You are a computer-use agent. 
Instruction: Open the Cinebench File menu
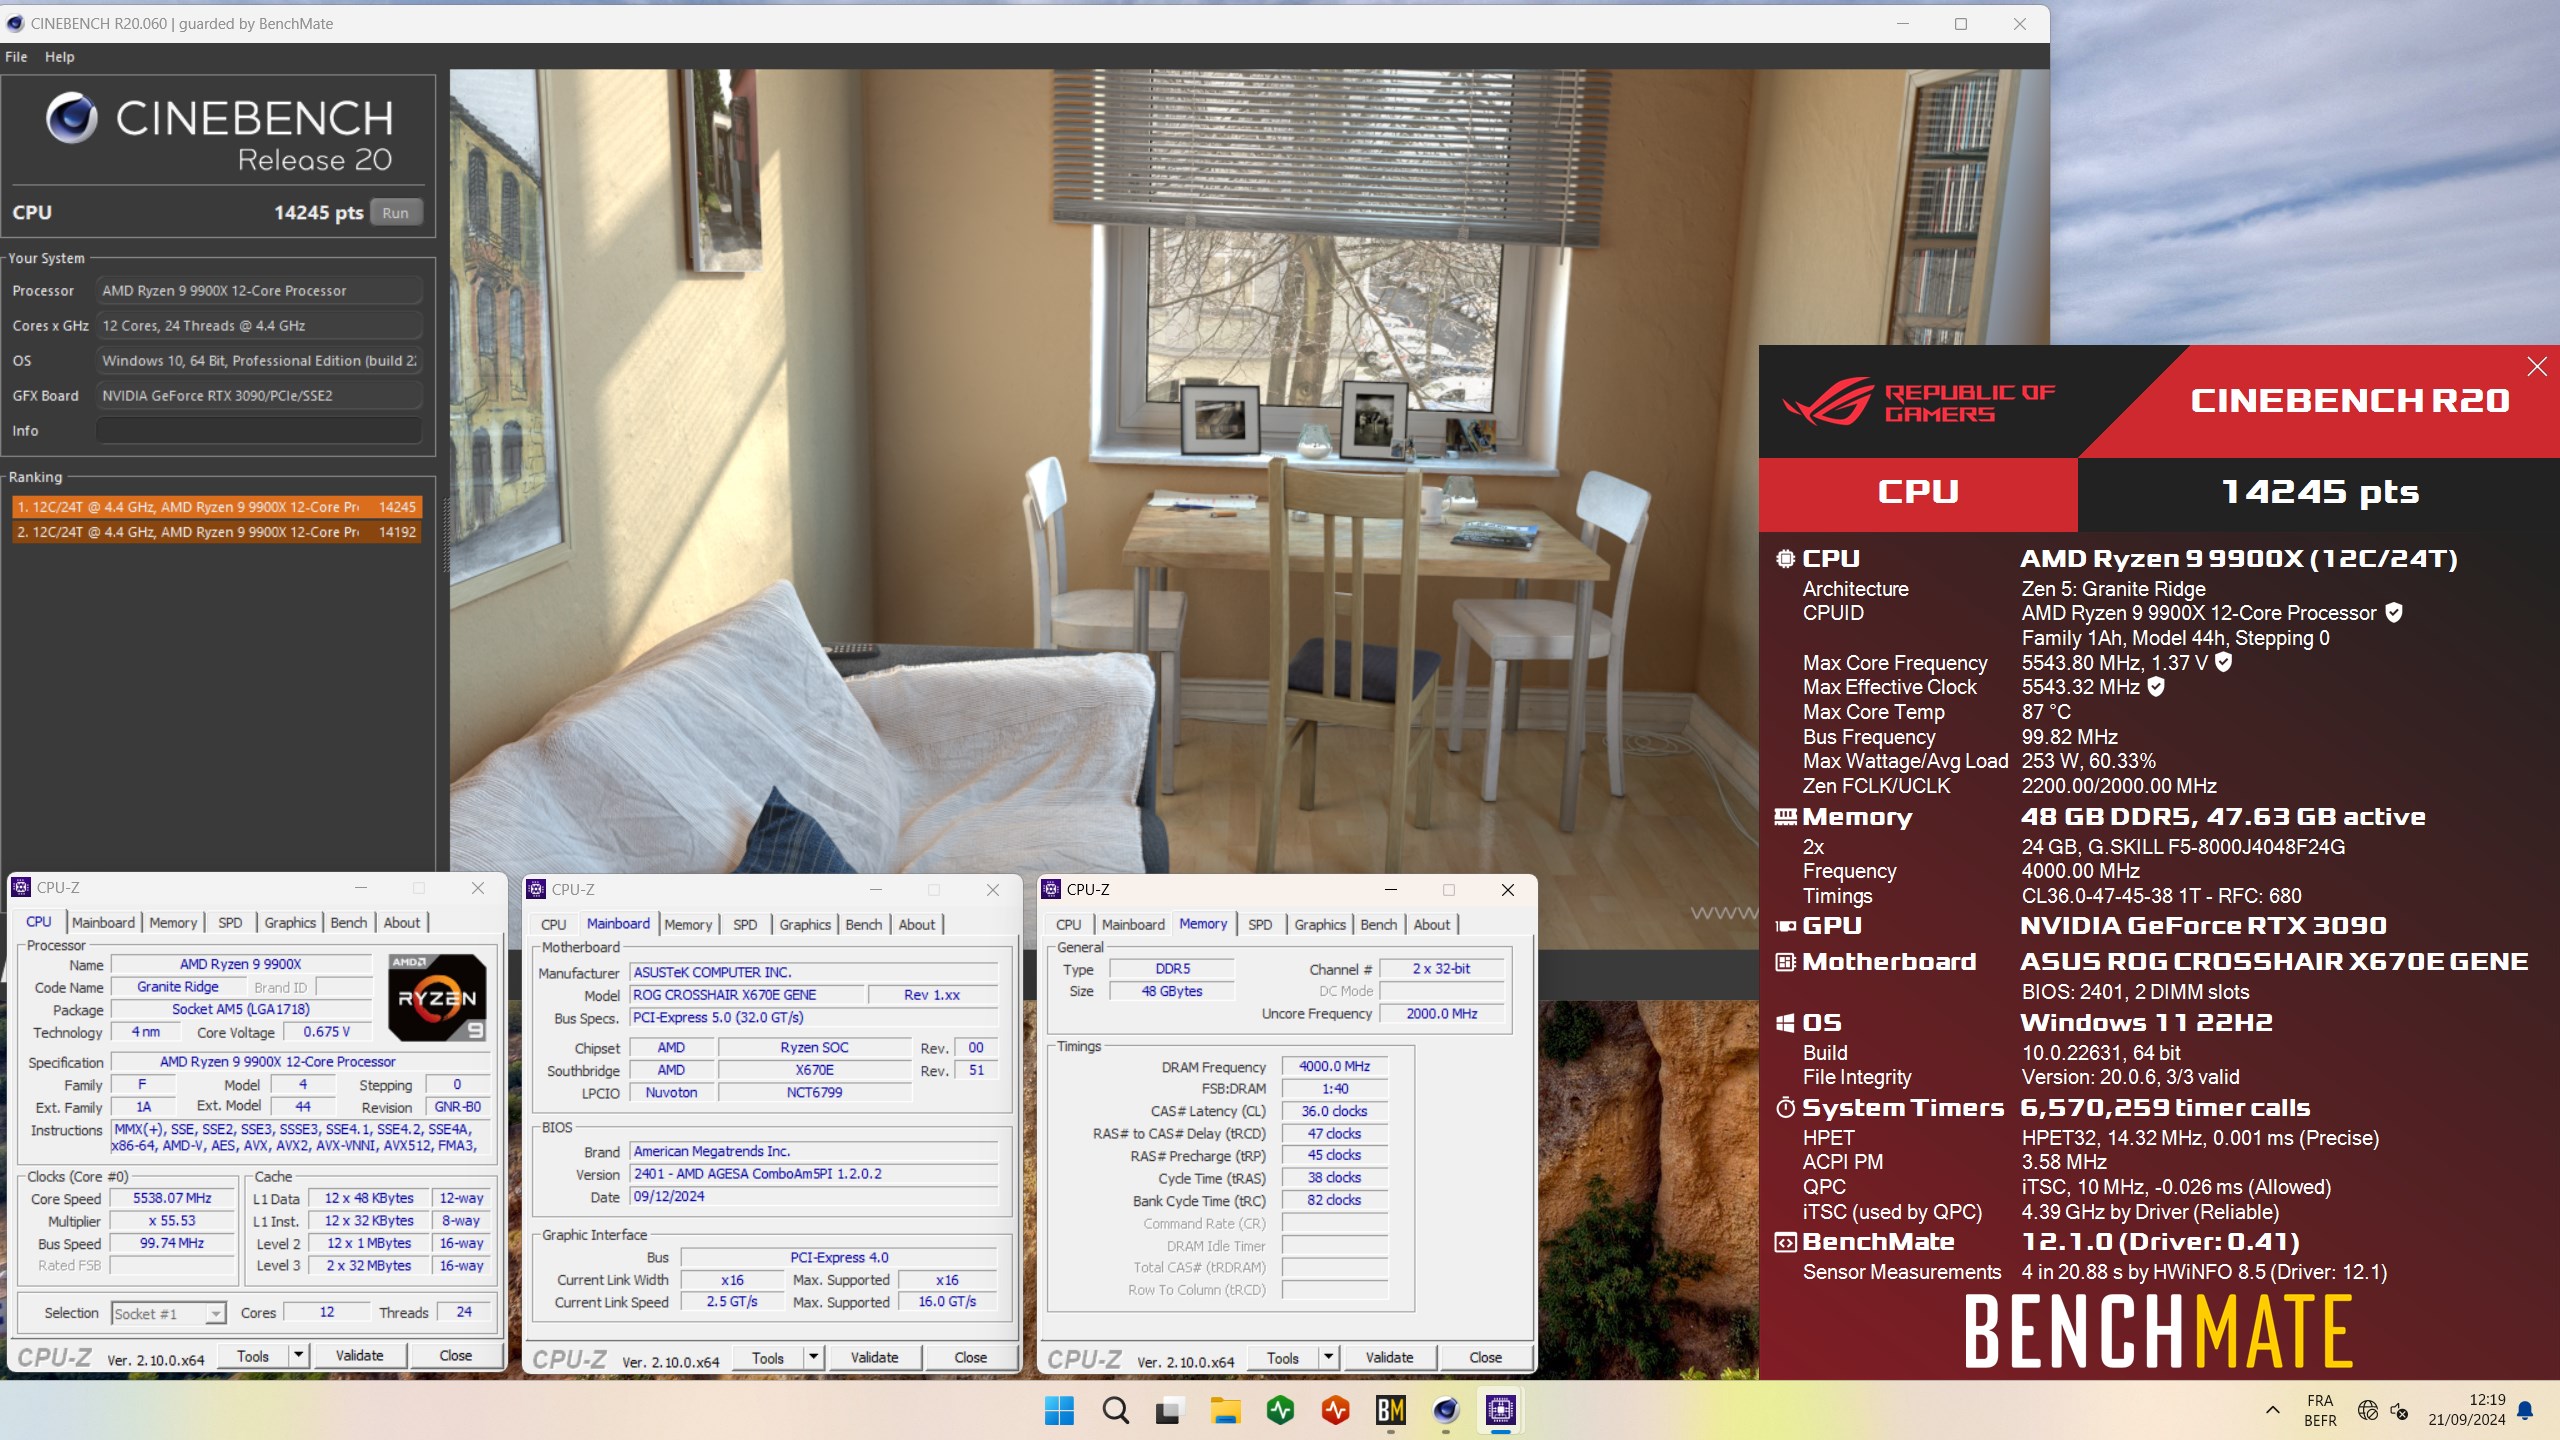(16, 57)
